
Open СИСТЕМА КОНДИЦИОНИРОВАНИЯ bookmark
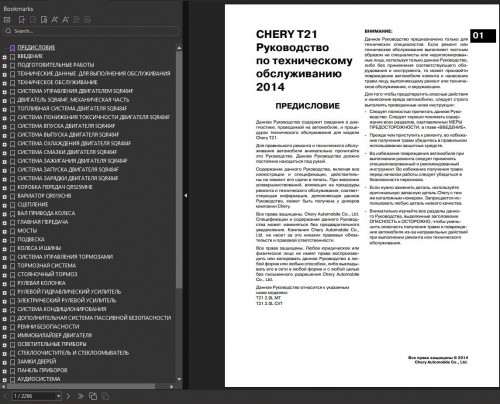[62, 309]
